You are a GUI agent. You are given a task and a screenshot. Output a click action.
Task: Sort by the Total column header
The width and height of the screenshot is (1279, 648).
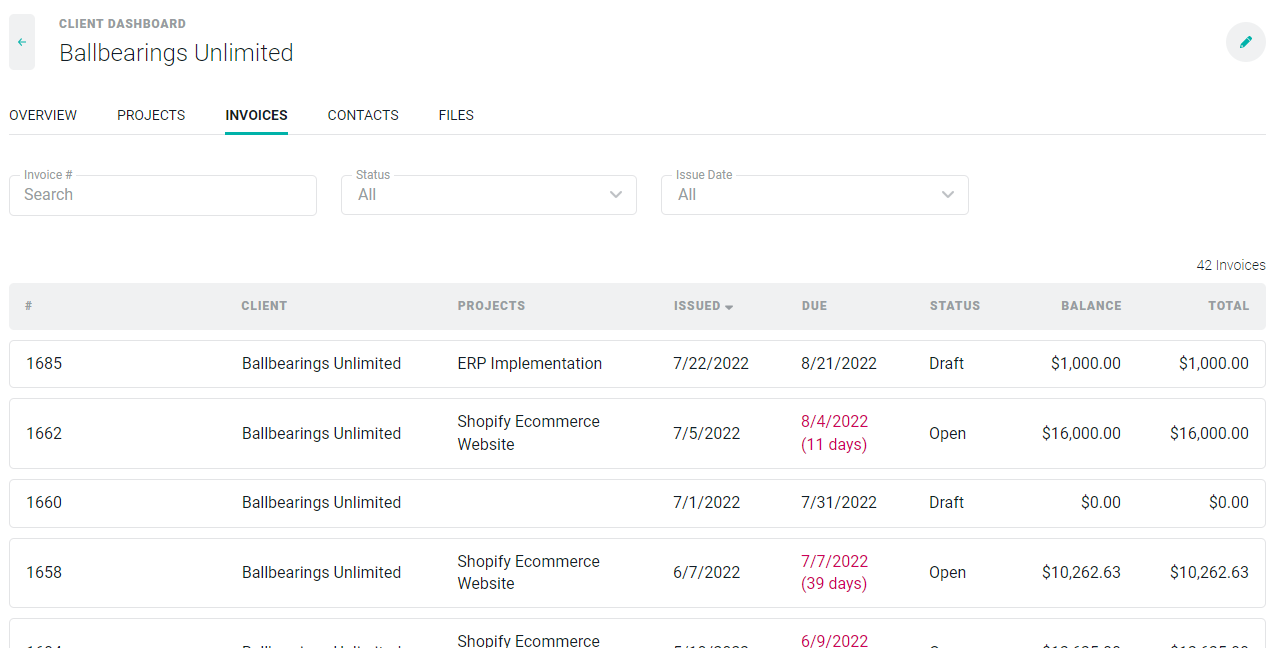[1228, 306]
